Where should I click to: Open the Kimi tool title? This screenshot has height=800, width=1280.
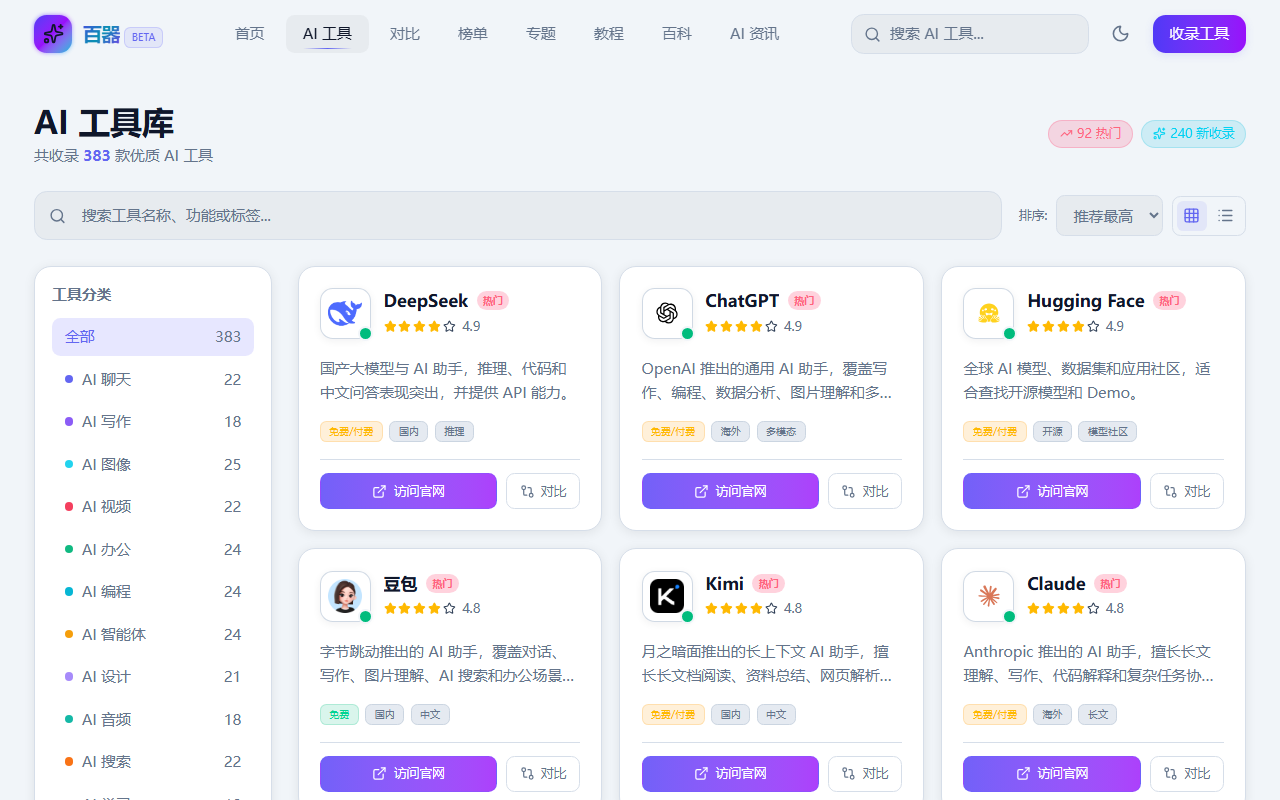click(x=725, y=584)
